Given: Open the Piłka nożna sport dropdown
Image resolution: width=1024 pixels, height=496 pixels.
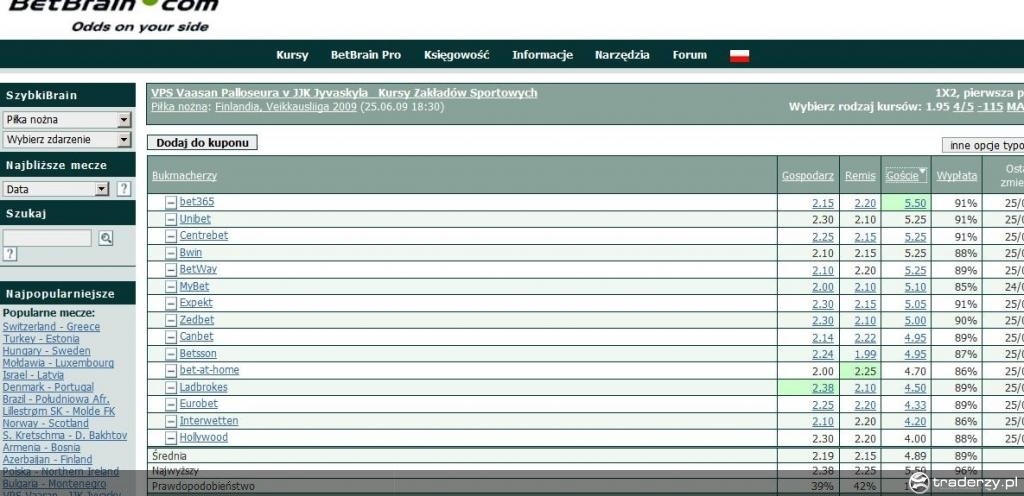Looking at the screenshot, I should point(67,119).
